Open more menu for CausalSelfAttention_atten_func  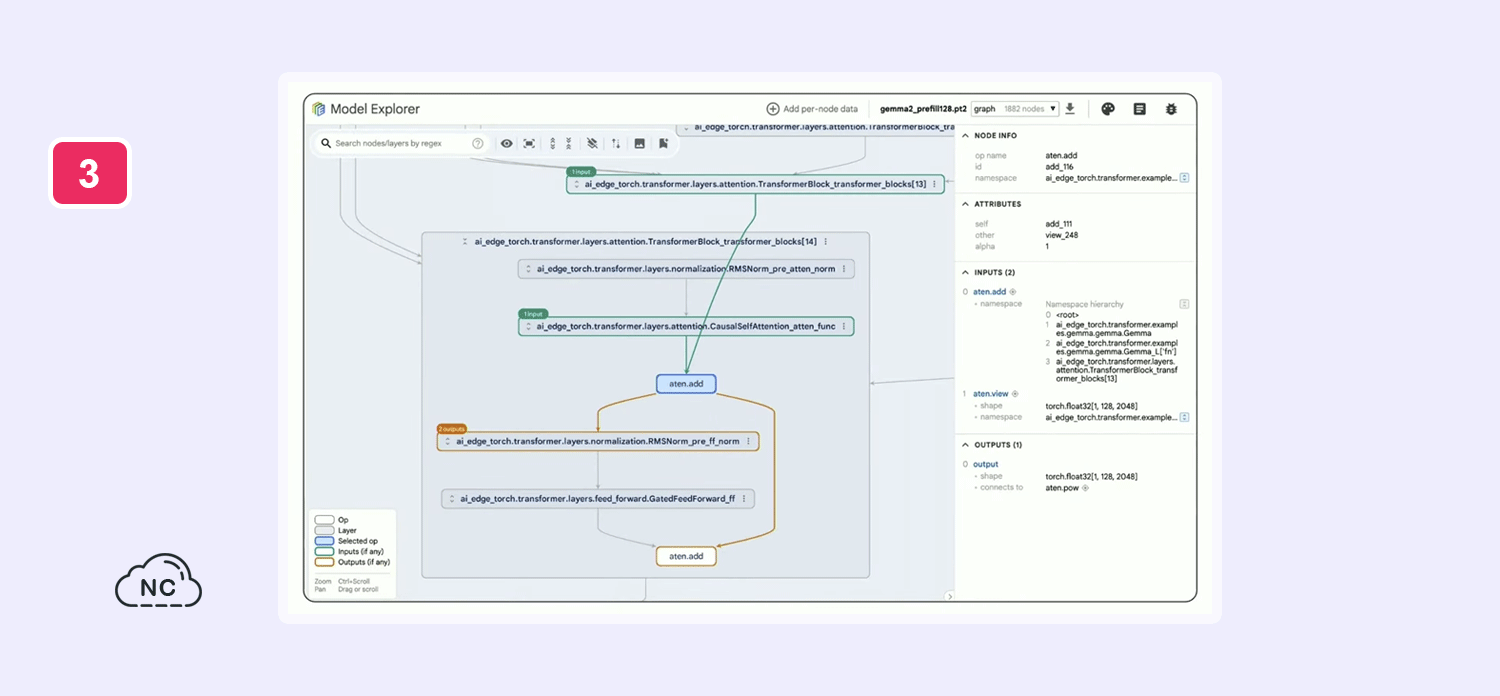click(x=844, y=326)
